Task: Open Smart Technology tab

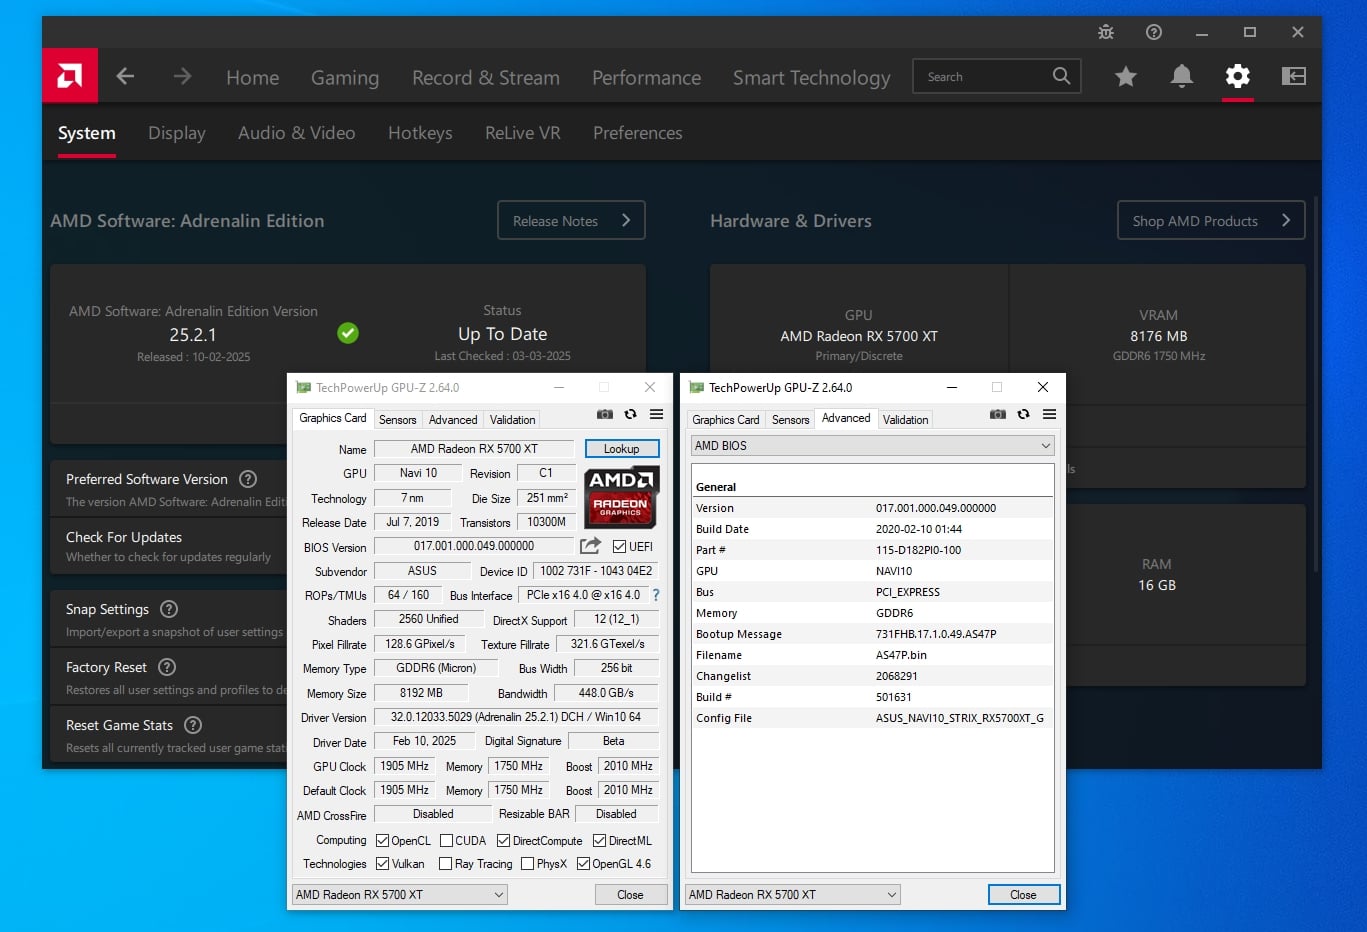Action: (811, 77)
